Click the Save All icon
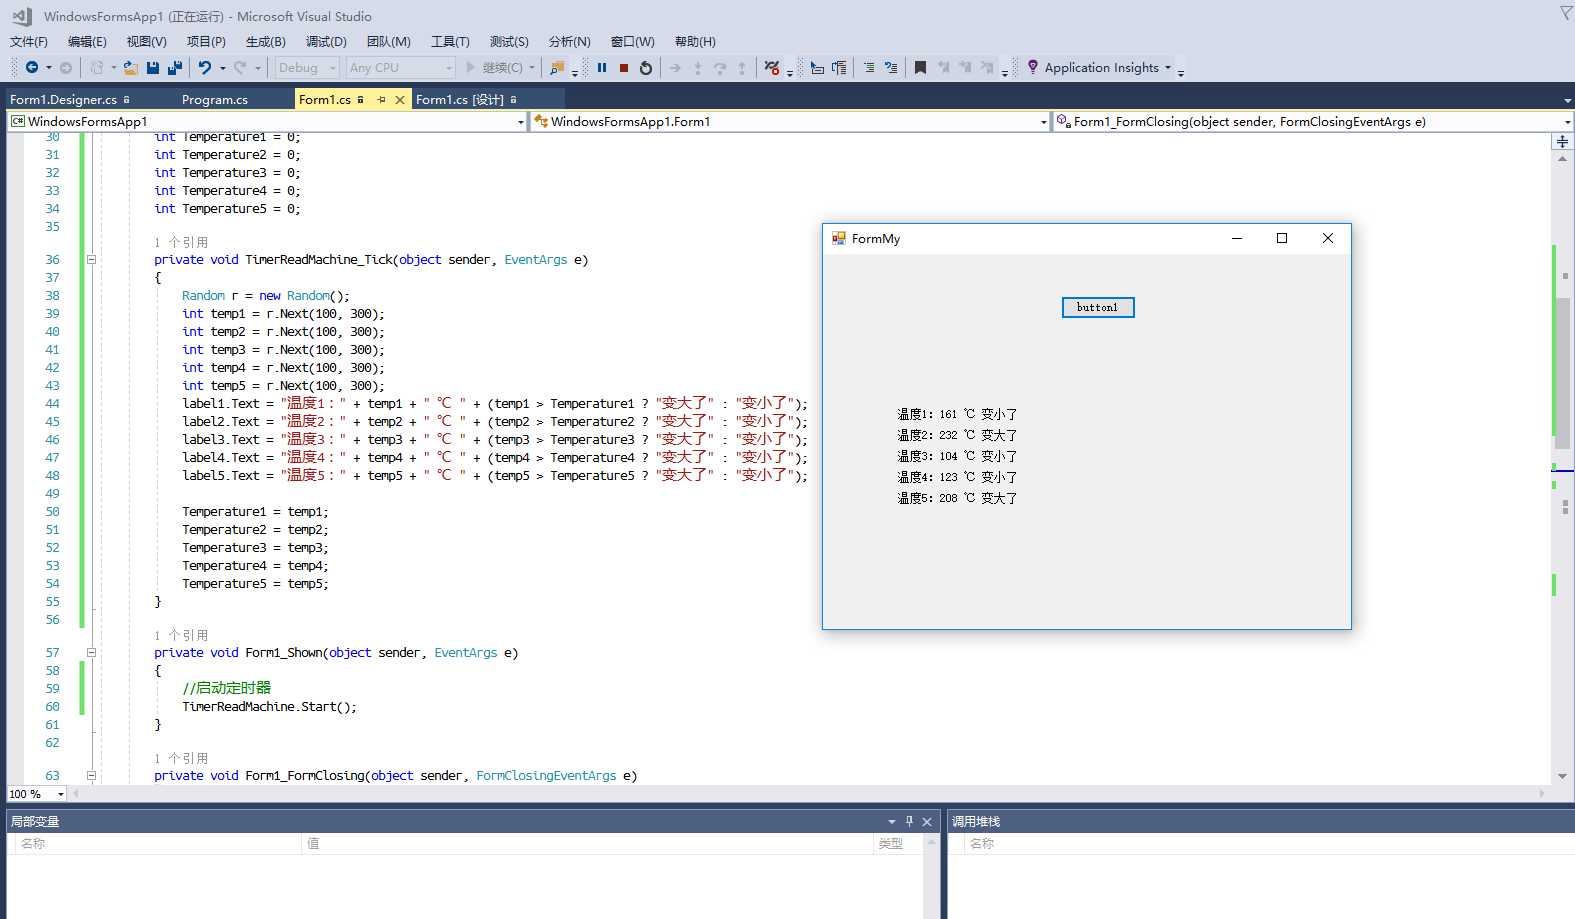 coord(175,68)
